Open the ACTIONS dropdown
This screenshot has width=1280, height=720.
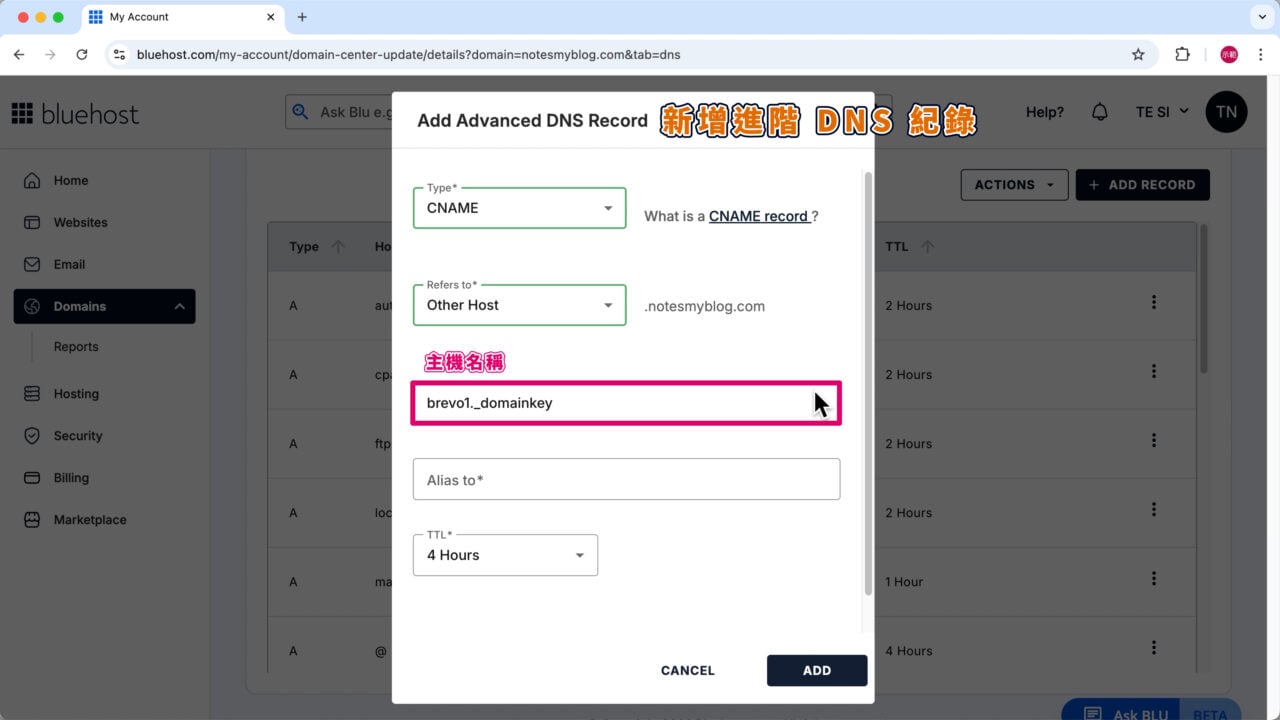pos(1014,184)
